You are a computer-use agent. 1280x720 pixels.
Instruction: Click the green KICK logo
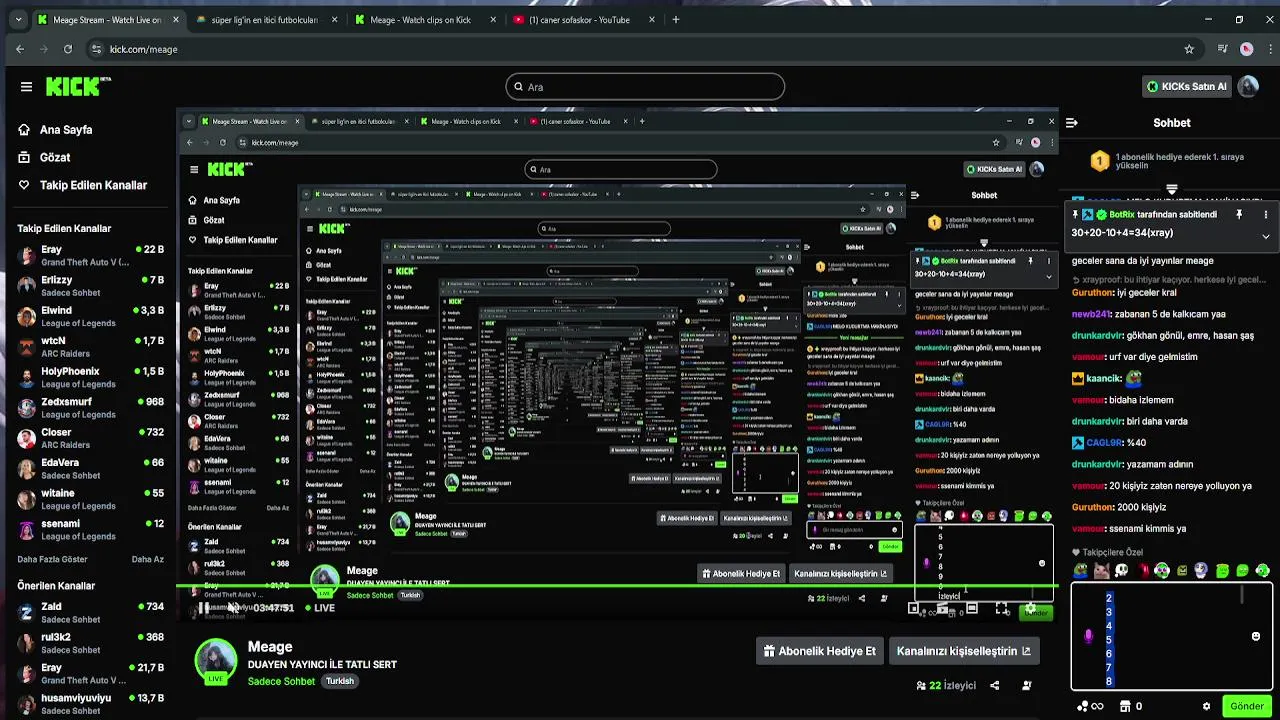coord(76,87)
